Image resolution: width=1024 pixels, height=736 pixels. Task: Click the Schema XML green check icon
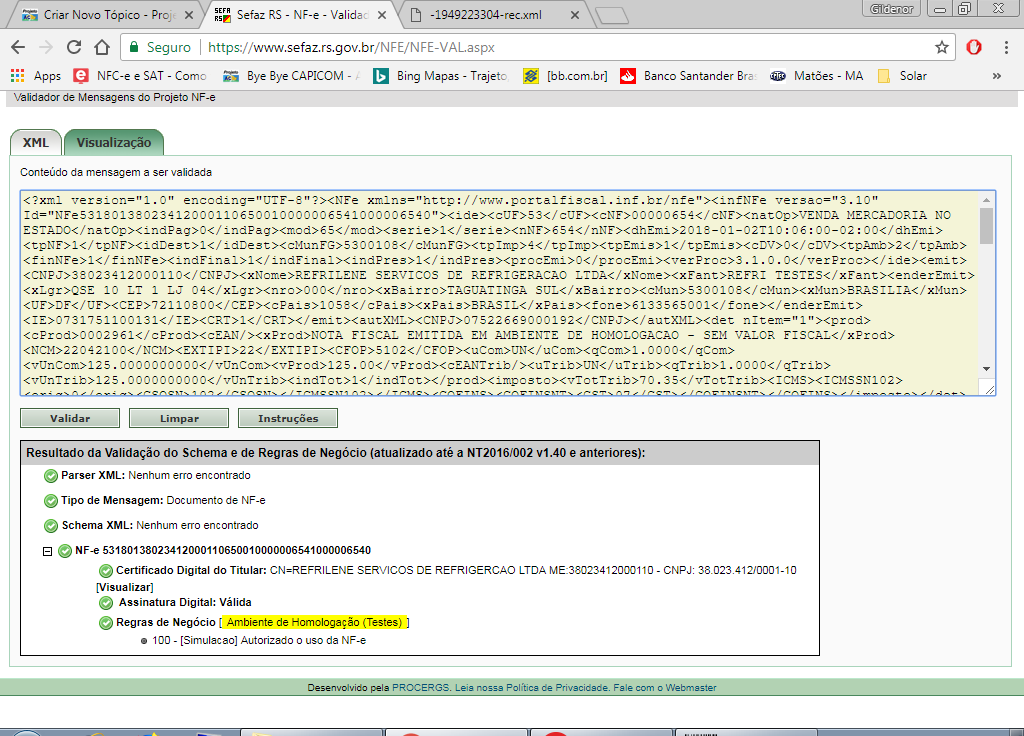(x=50, y=526)
